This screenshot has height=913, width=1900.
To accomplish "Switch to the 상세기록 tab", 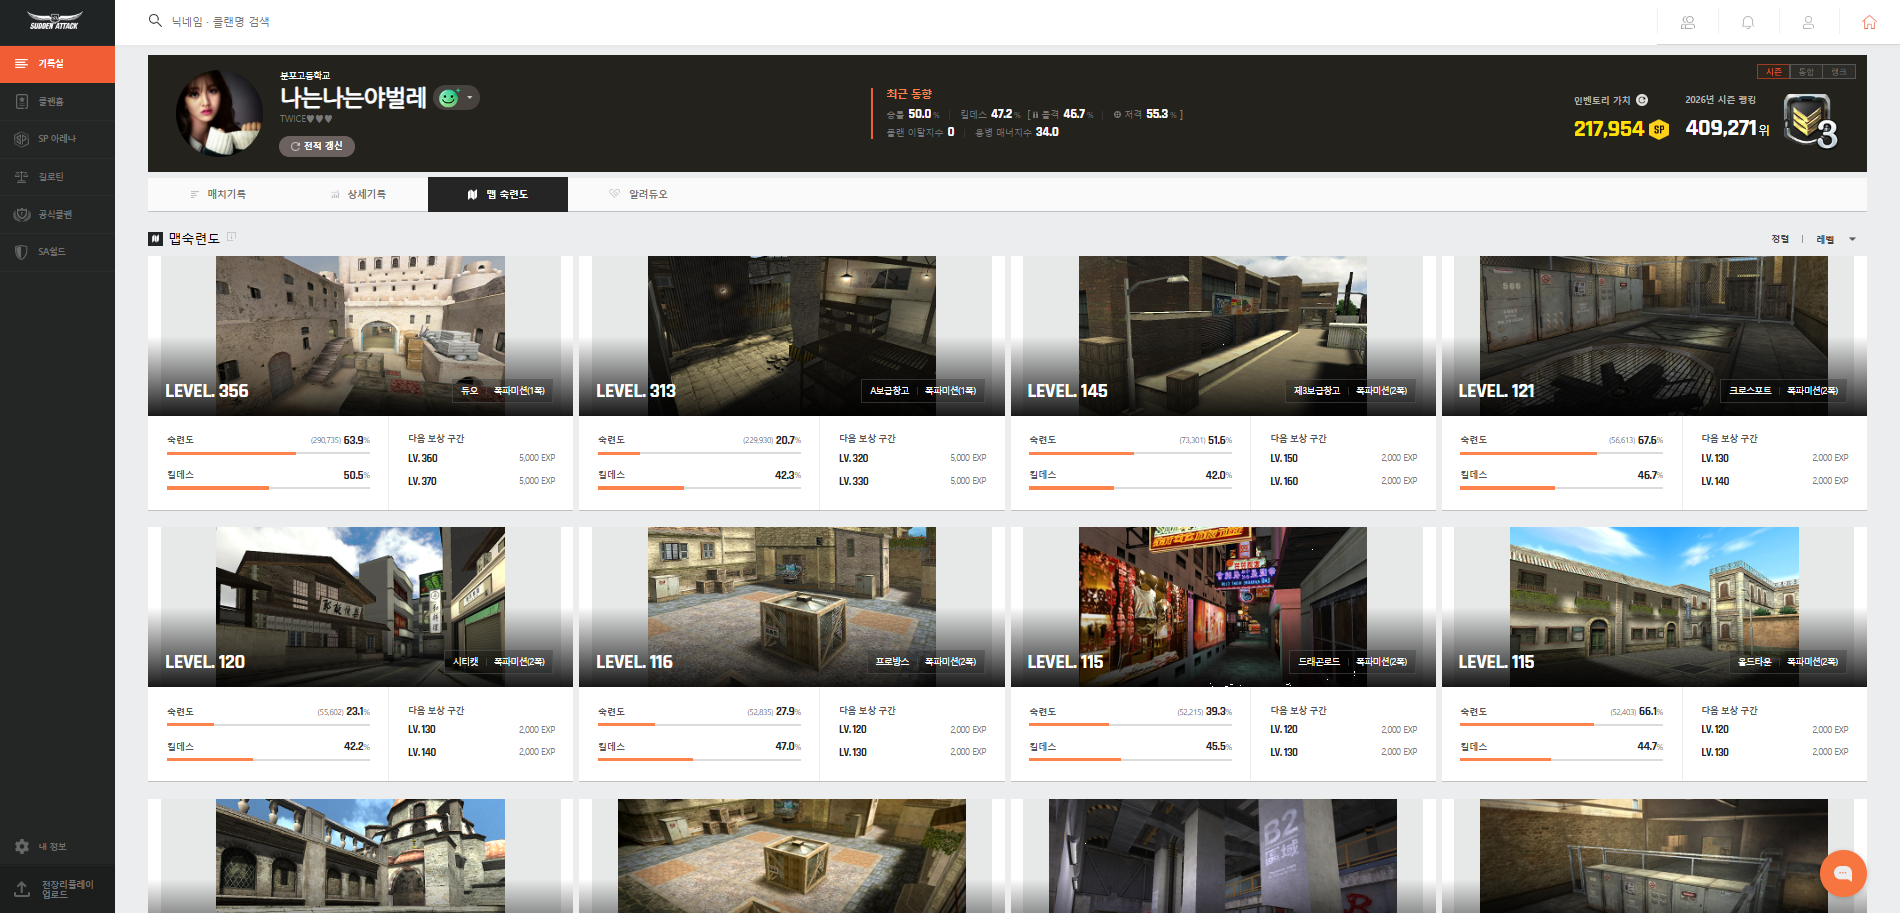I will click(358, 194).
